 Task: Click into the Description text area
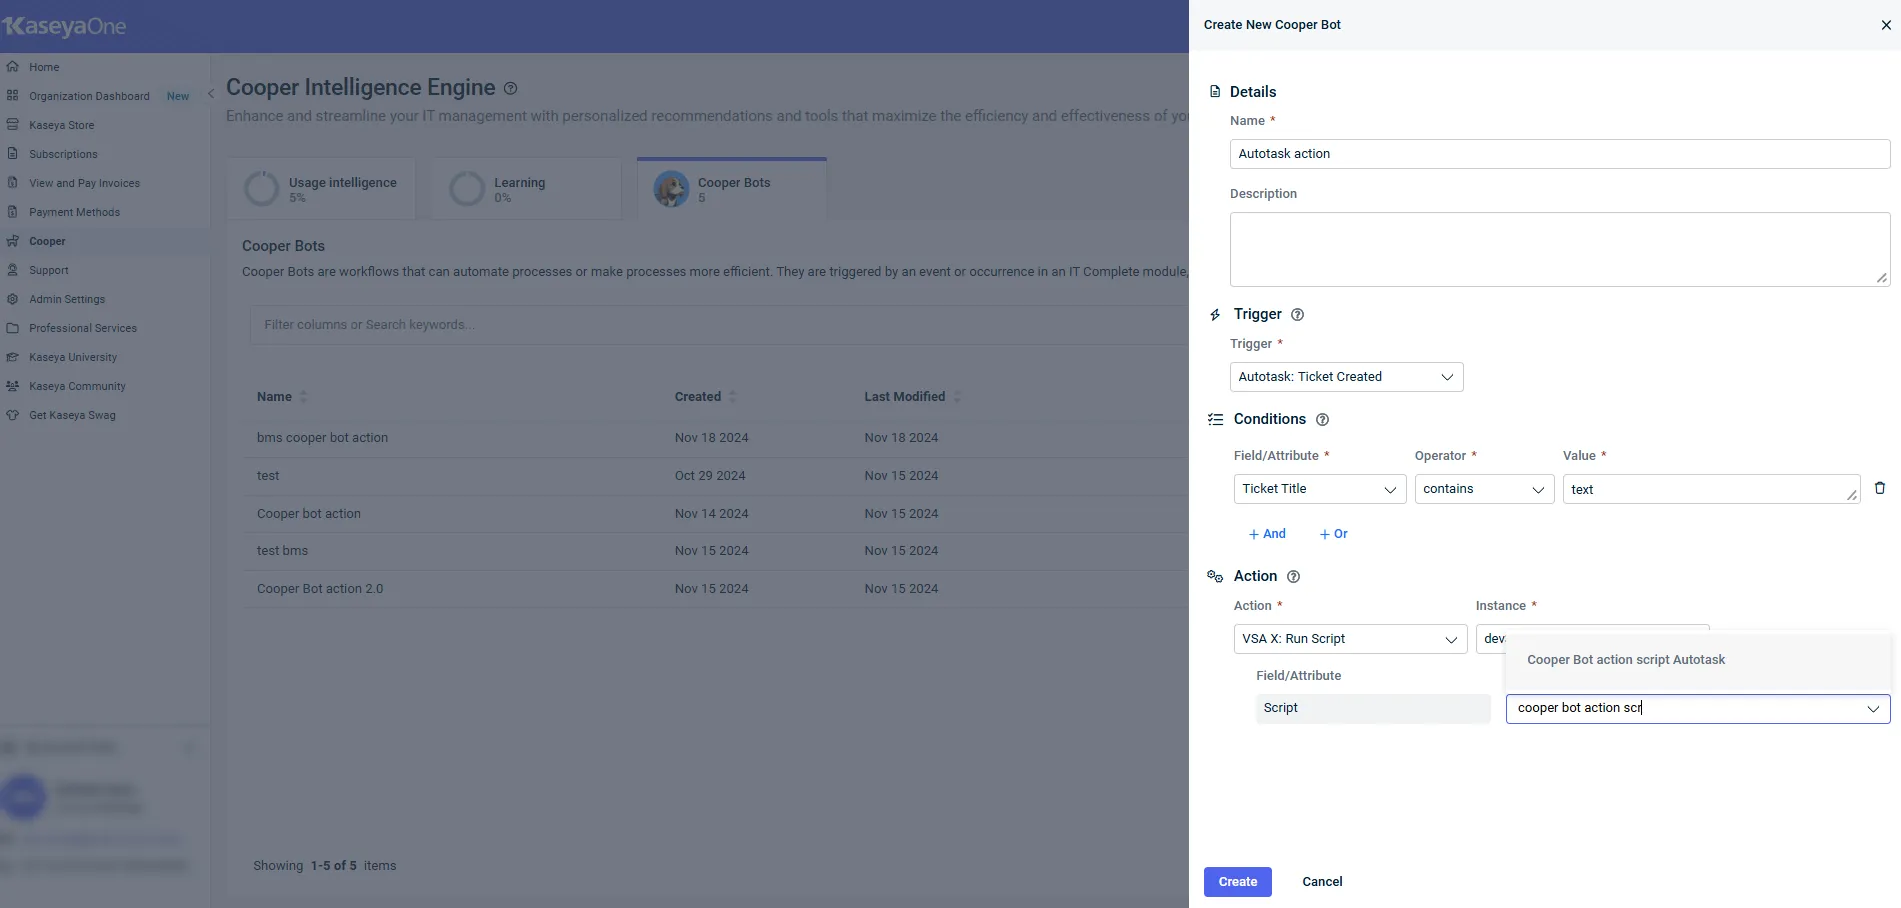click(1558, 249)
